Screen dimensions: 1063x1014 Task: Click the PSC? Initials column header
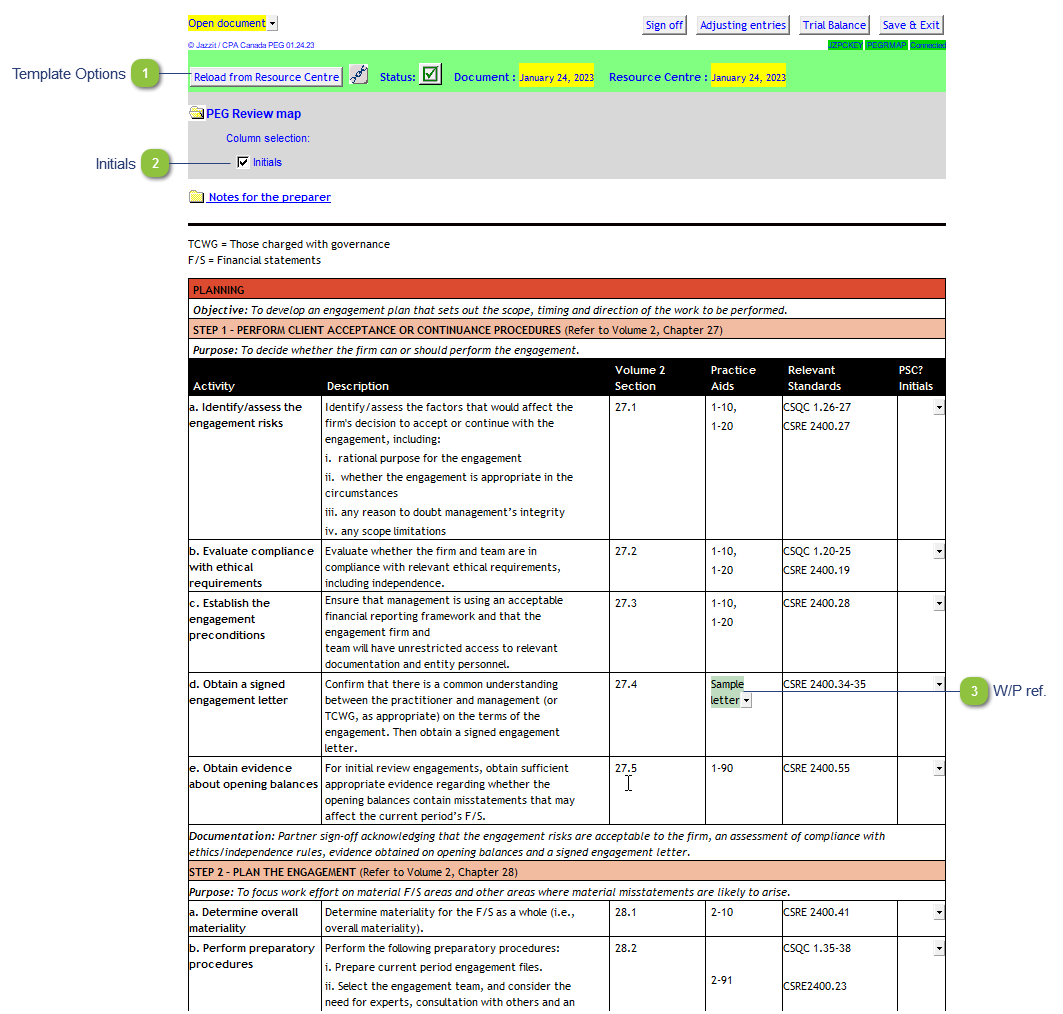click(916, 378)
